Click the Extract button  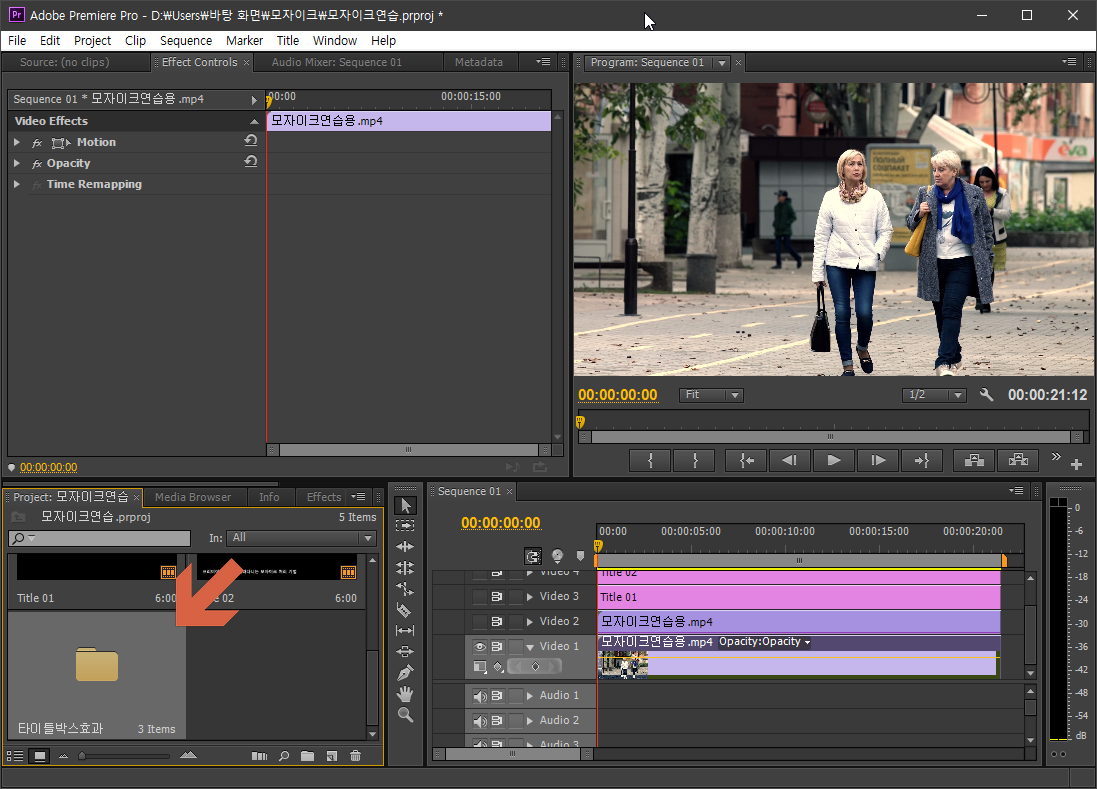1018,460
